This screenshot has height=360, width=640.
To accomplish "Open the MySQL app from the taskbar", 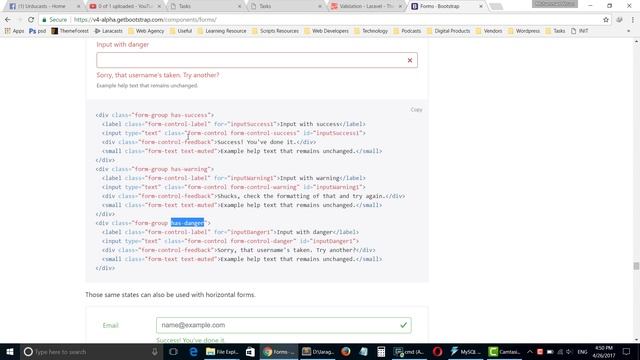I will coord(465,352).
